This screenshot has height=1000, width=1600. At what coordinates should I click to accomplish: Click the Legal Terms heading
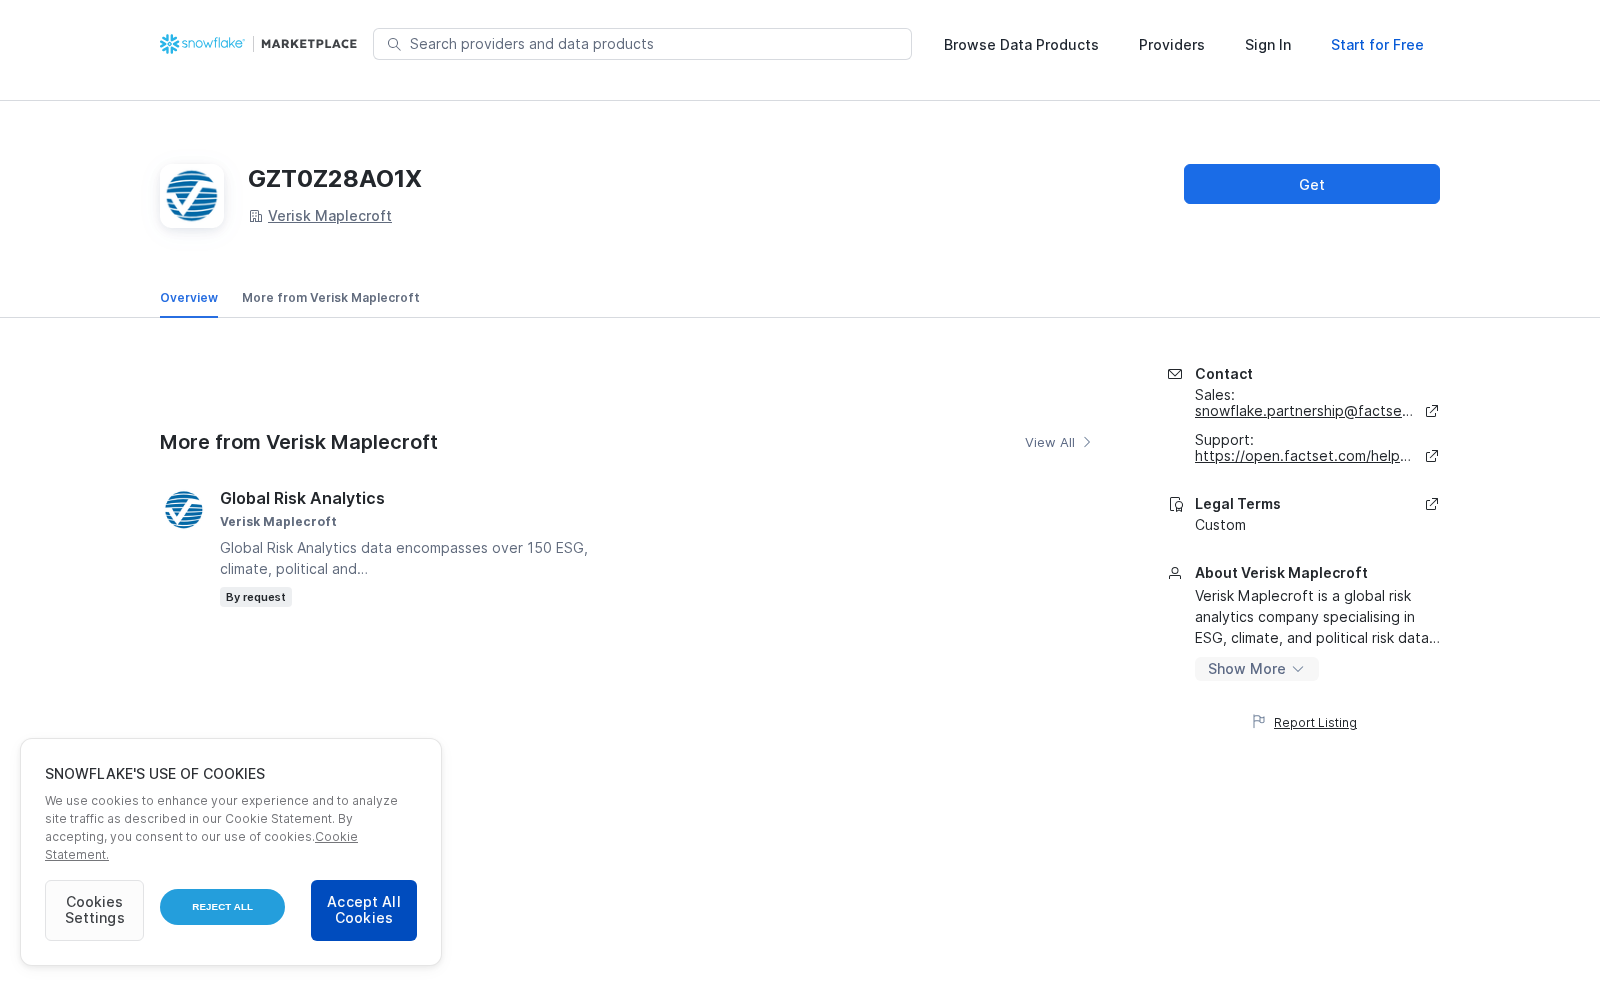(x=1238, y=504)
